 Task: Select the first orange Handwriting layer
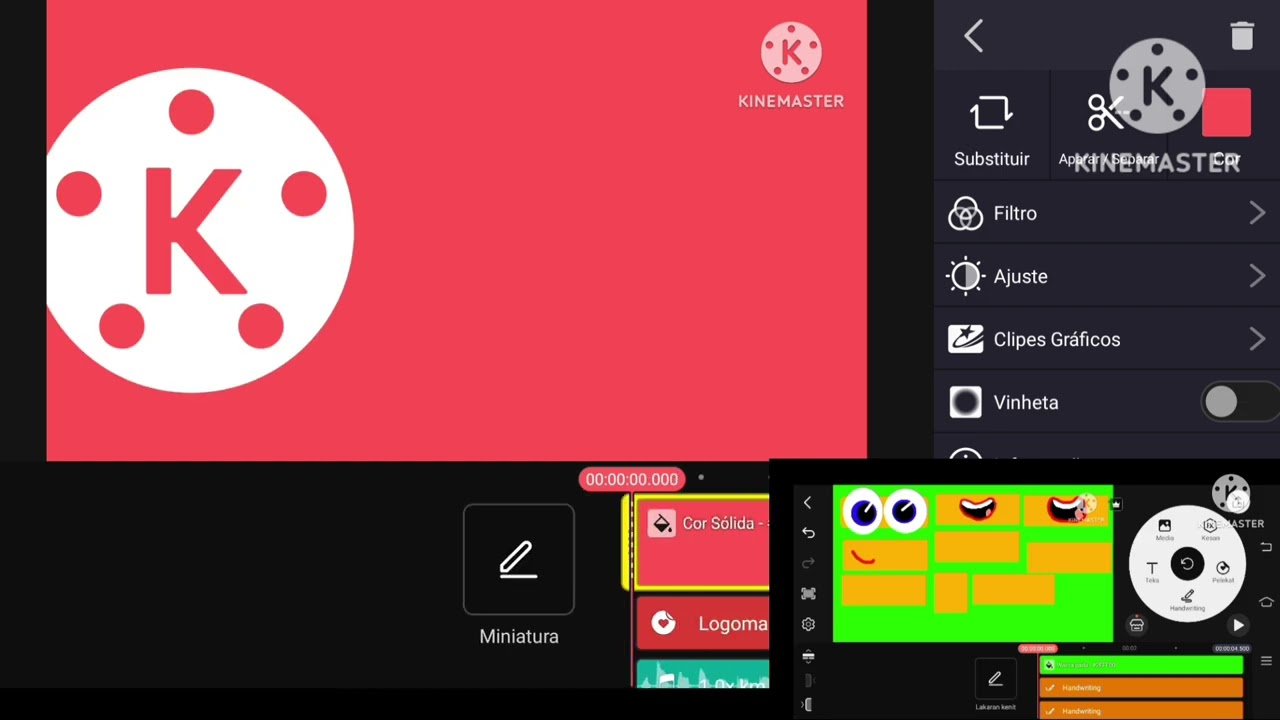pyautogui.click(x=1140, y=687)
